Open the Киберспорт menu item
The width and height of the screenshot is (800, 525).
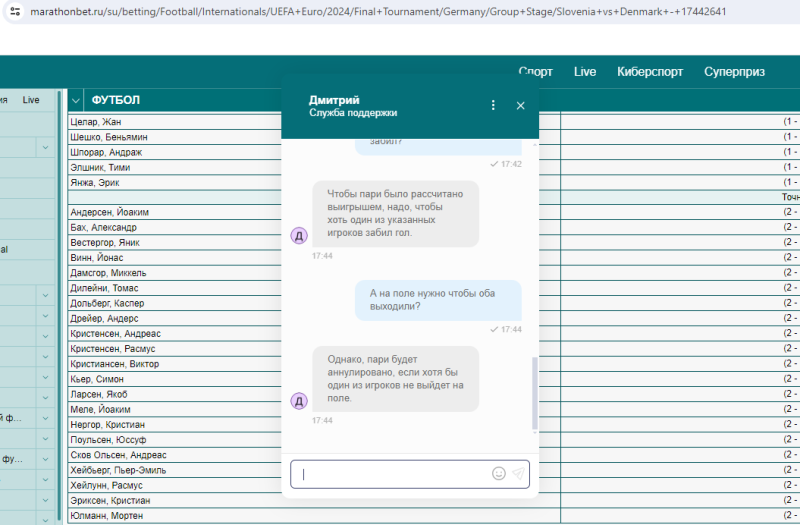click(x=650, y=72)
